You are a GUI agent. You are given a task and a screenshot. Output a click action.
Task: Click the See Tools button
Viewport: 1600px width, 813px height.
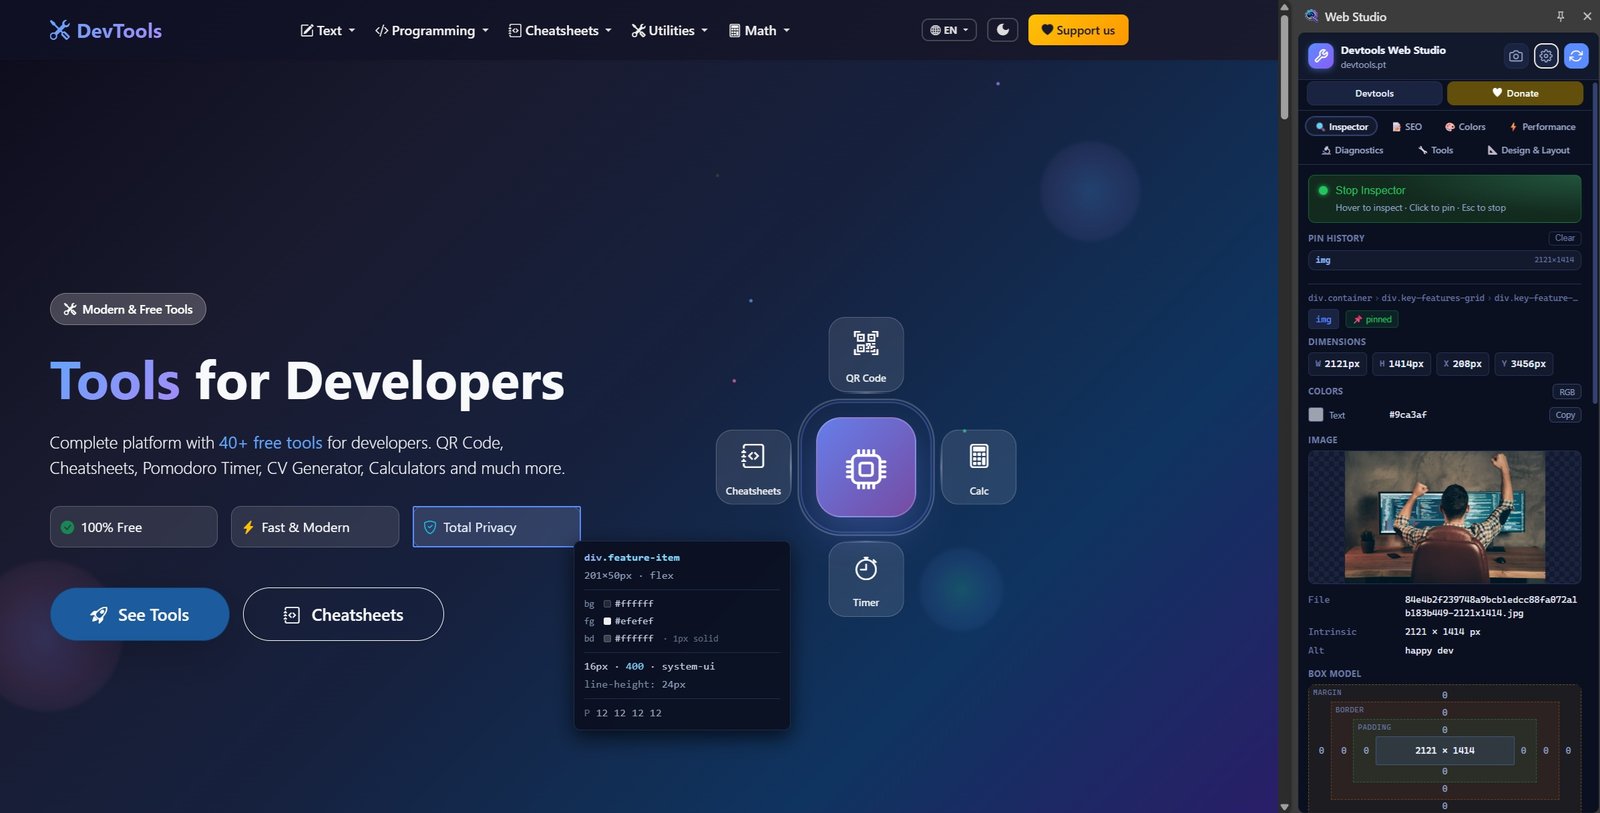140,614
